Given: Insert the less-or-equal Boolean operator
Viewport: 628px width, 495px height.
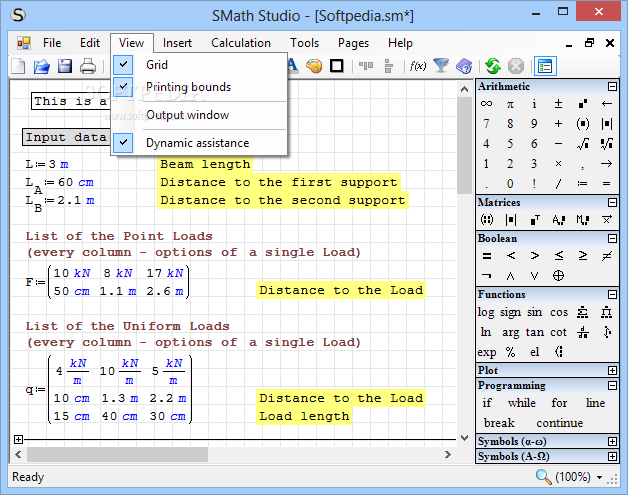Looking at the screenshot, I should (559, 256).
